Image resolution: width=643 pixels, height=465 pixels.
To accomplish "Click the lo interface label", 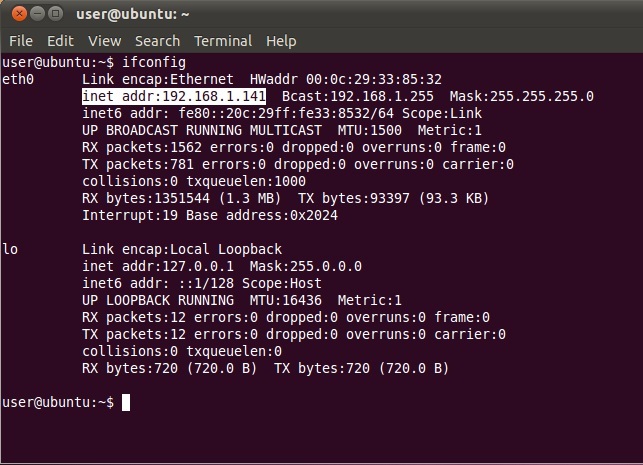I will [10, 249].
